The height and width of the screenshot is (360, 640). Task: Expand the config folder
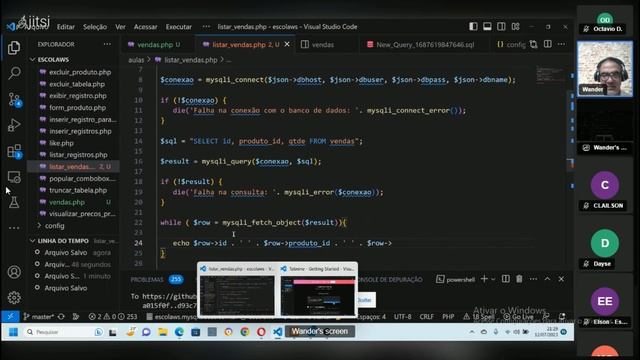coord(54,226)
